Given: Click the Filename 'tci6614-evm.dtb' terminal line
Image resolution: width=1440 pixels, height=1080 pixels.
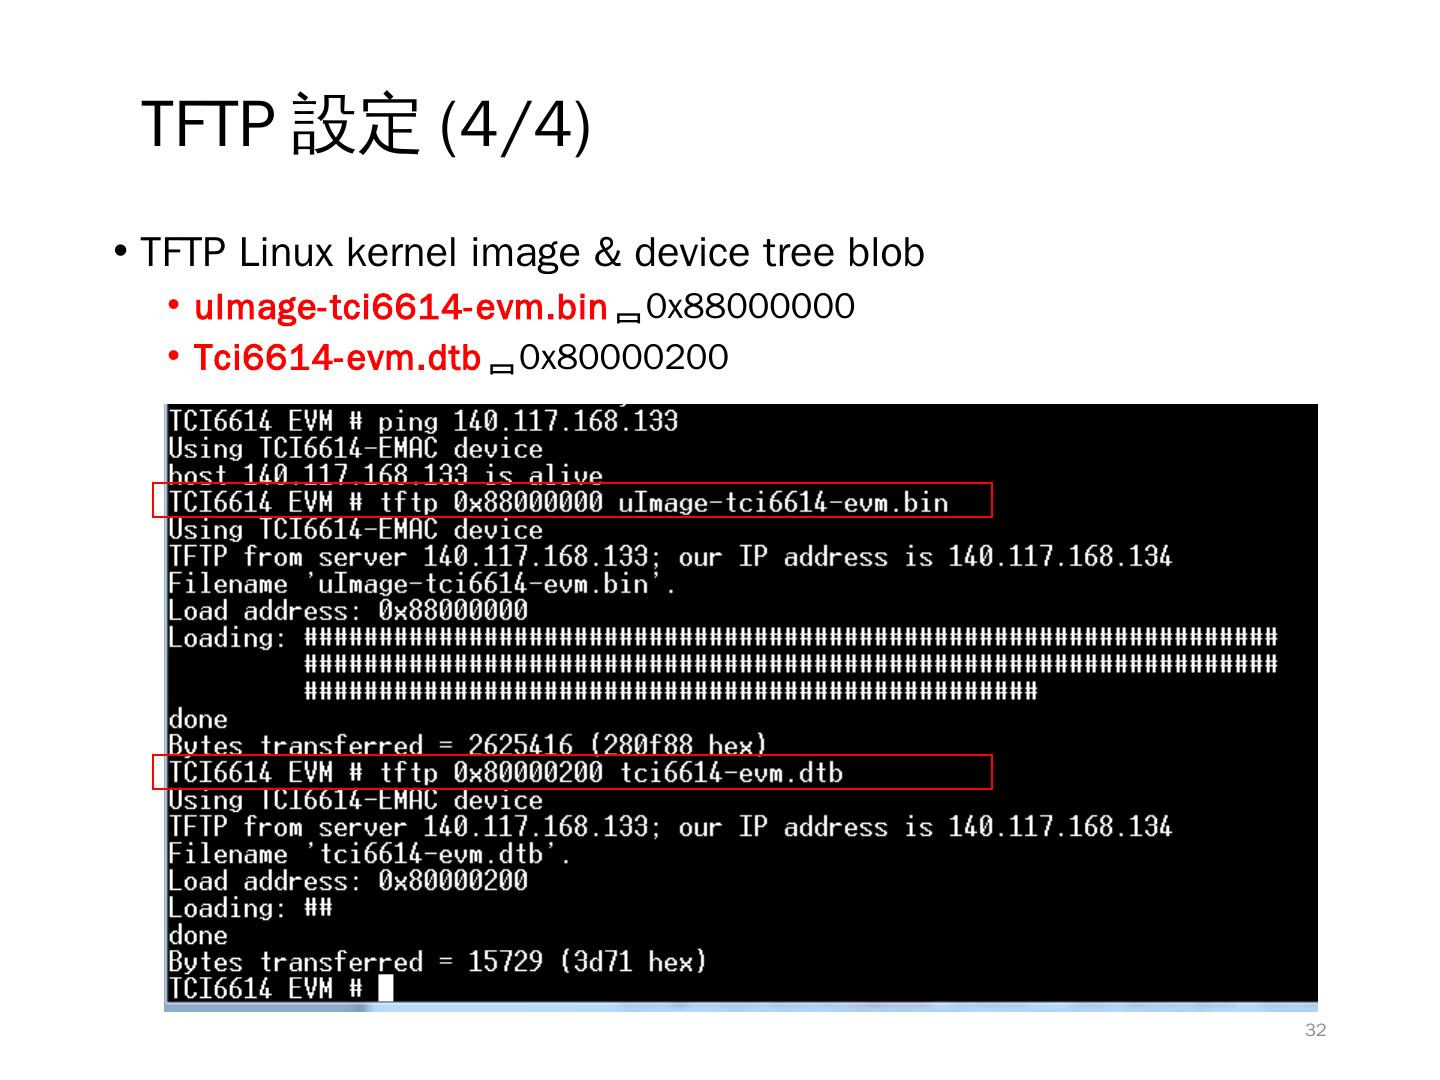Looking at the screenshot, I should click(x=370, y=853).
